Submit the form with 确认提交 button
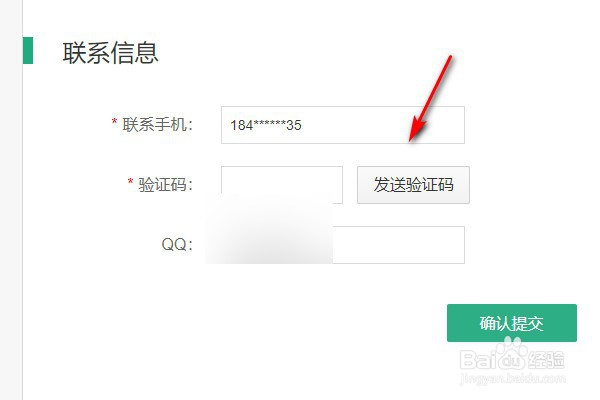This screenshot has height=400, width=600. [x=512, y=323]
